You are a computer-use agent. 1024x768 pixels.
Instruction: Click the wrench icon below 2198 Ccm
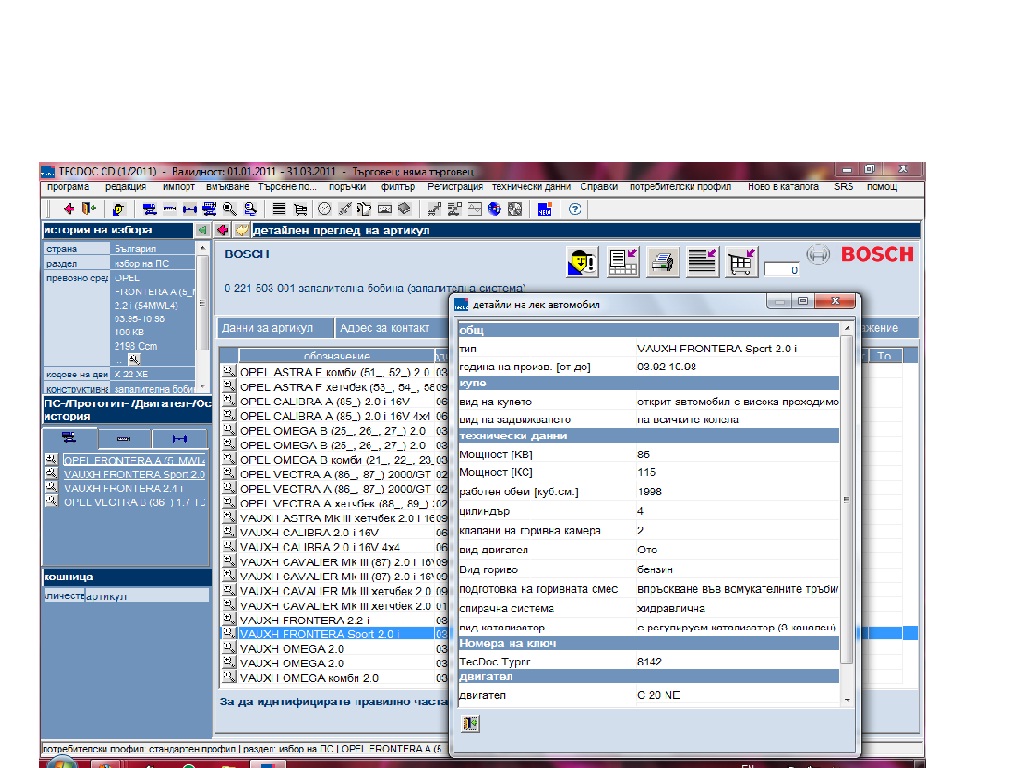pos(134,359)
